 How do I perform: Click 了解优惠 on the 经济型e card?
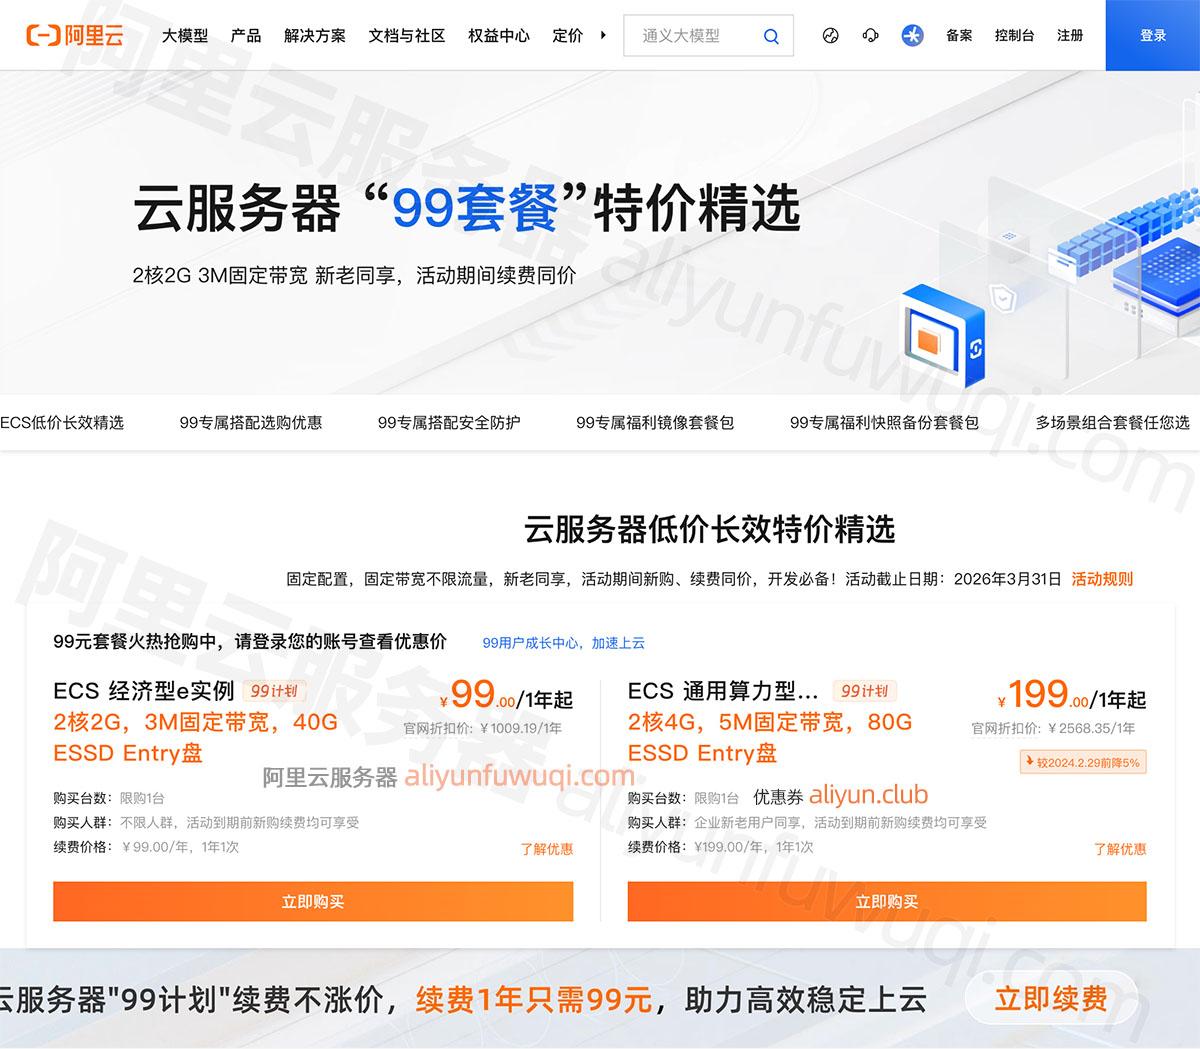547,849
